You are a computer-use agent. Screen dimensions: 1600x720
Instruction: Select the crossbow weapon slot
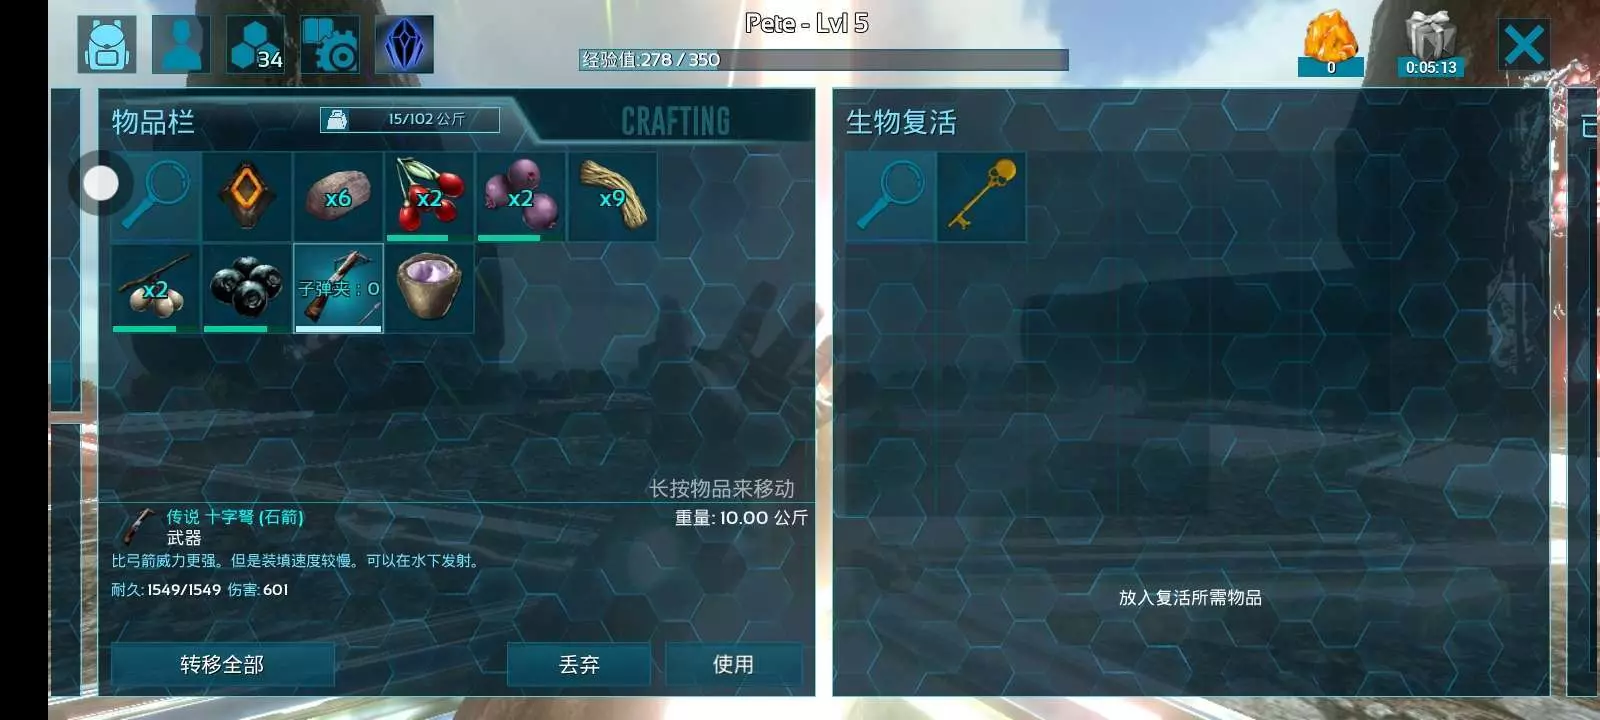click(x=338, y=288)
